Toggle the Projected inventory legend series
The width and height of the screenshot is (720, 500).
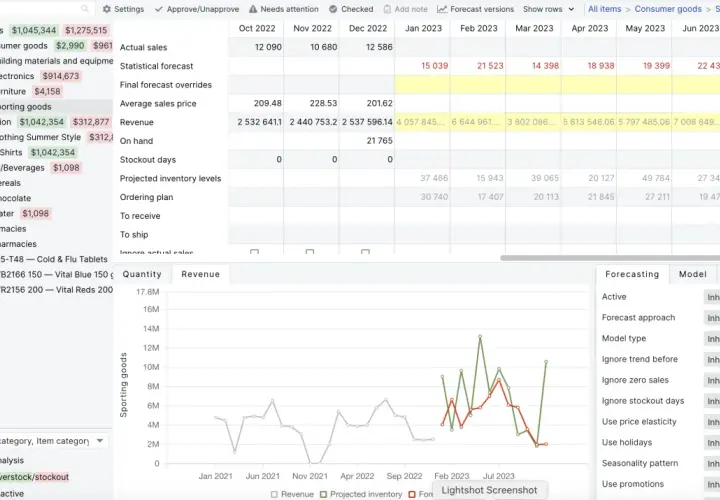(361, 494)
